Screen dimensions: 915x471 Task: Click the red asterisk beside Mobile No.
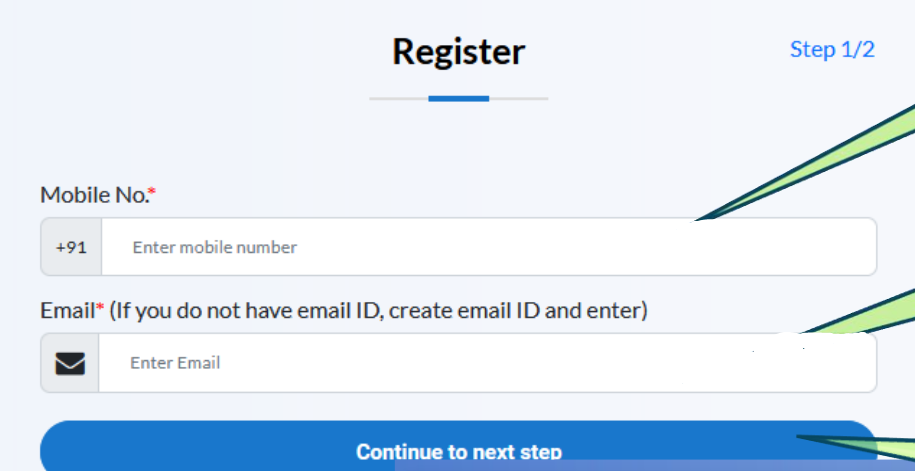(152, 191)
